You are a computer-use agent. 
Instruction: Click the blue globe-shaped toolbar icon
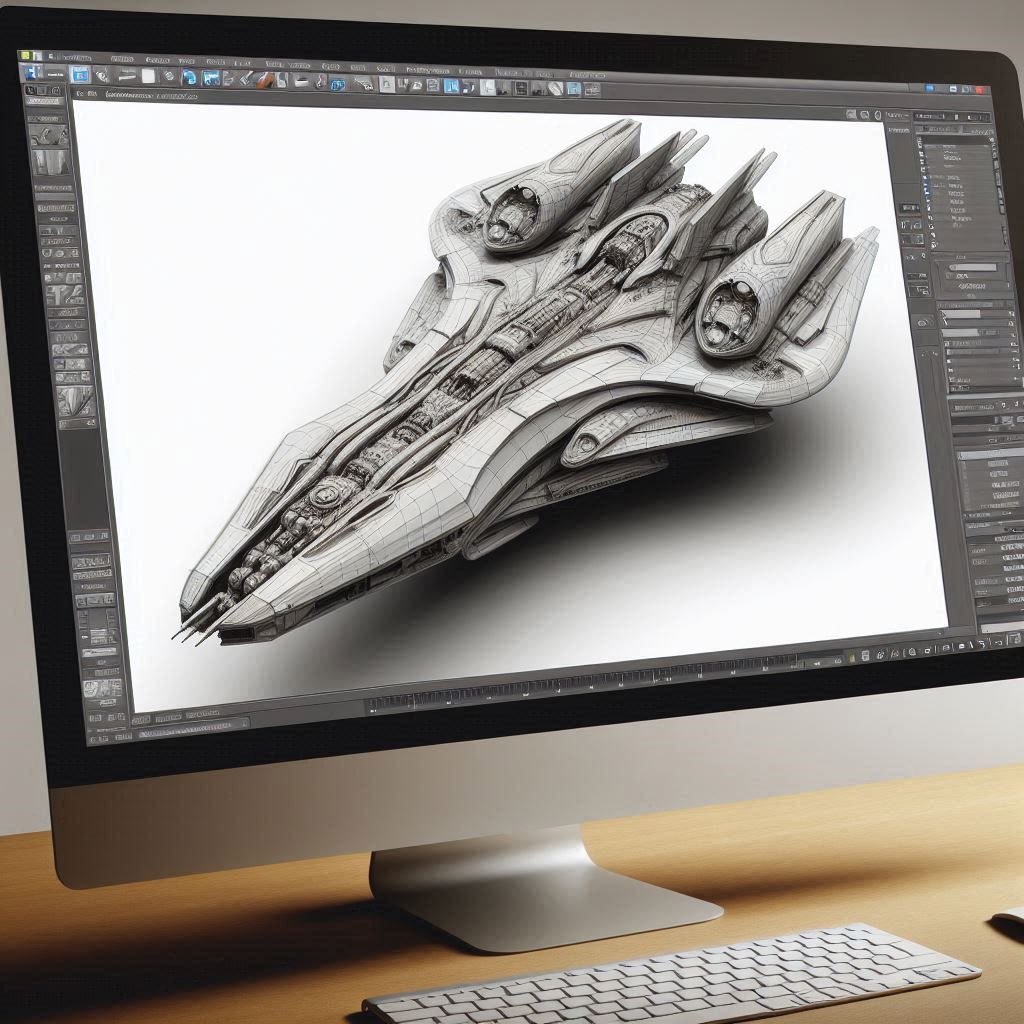(189, 77)
